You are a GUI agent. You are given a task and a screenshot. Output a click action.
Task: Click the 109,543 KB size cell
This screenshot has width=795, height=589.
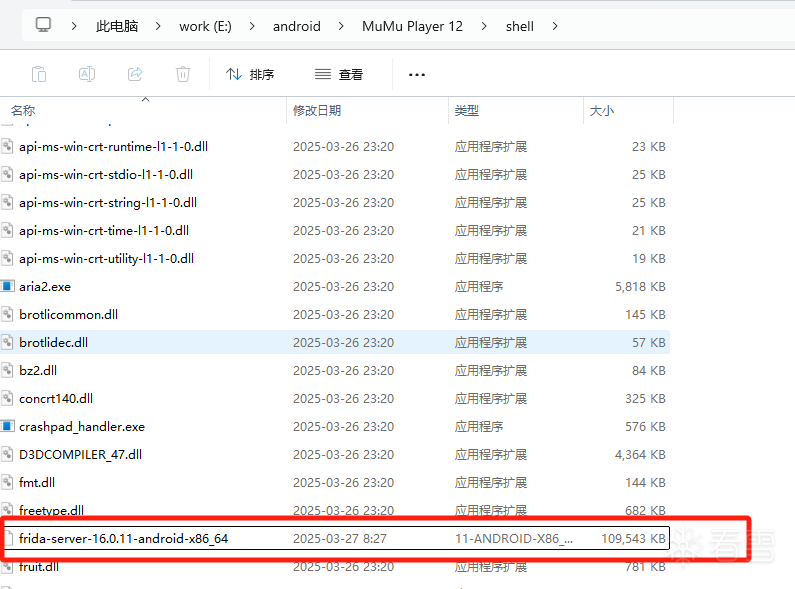634,538
